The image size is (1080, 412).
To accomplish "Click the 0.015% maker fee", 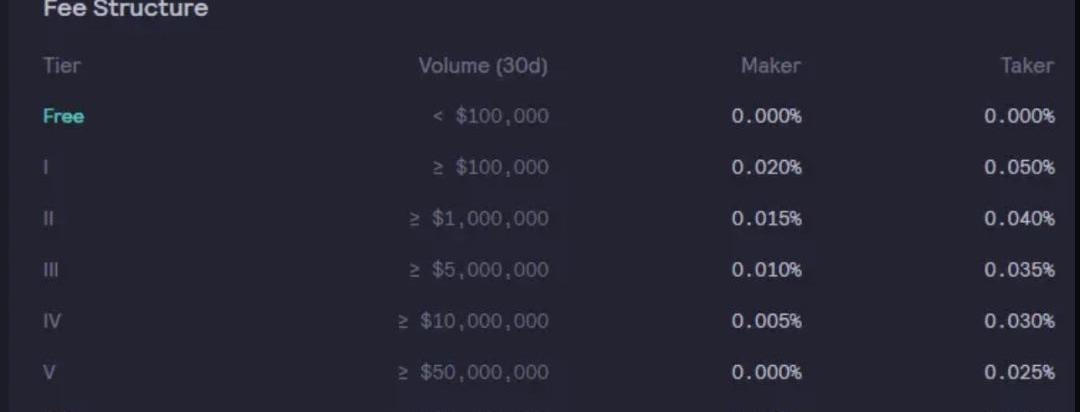I will (767, 218).
